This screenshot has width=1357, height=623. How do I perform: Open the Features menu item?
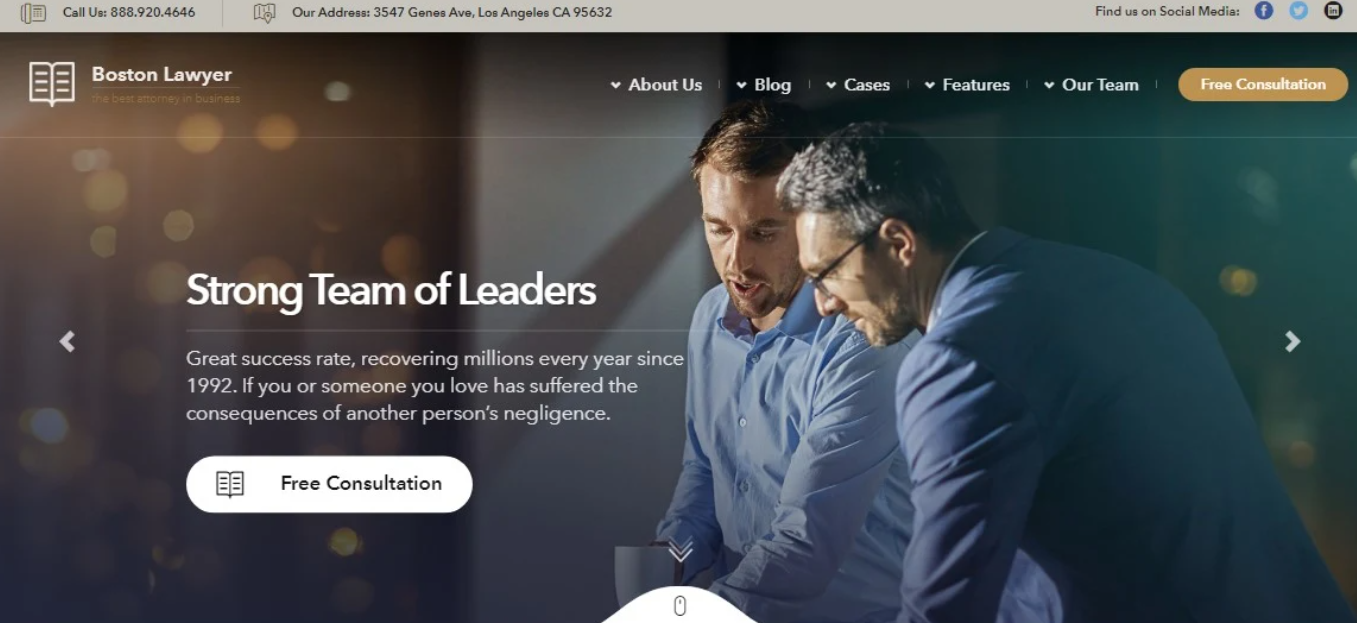(967, 85)
